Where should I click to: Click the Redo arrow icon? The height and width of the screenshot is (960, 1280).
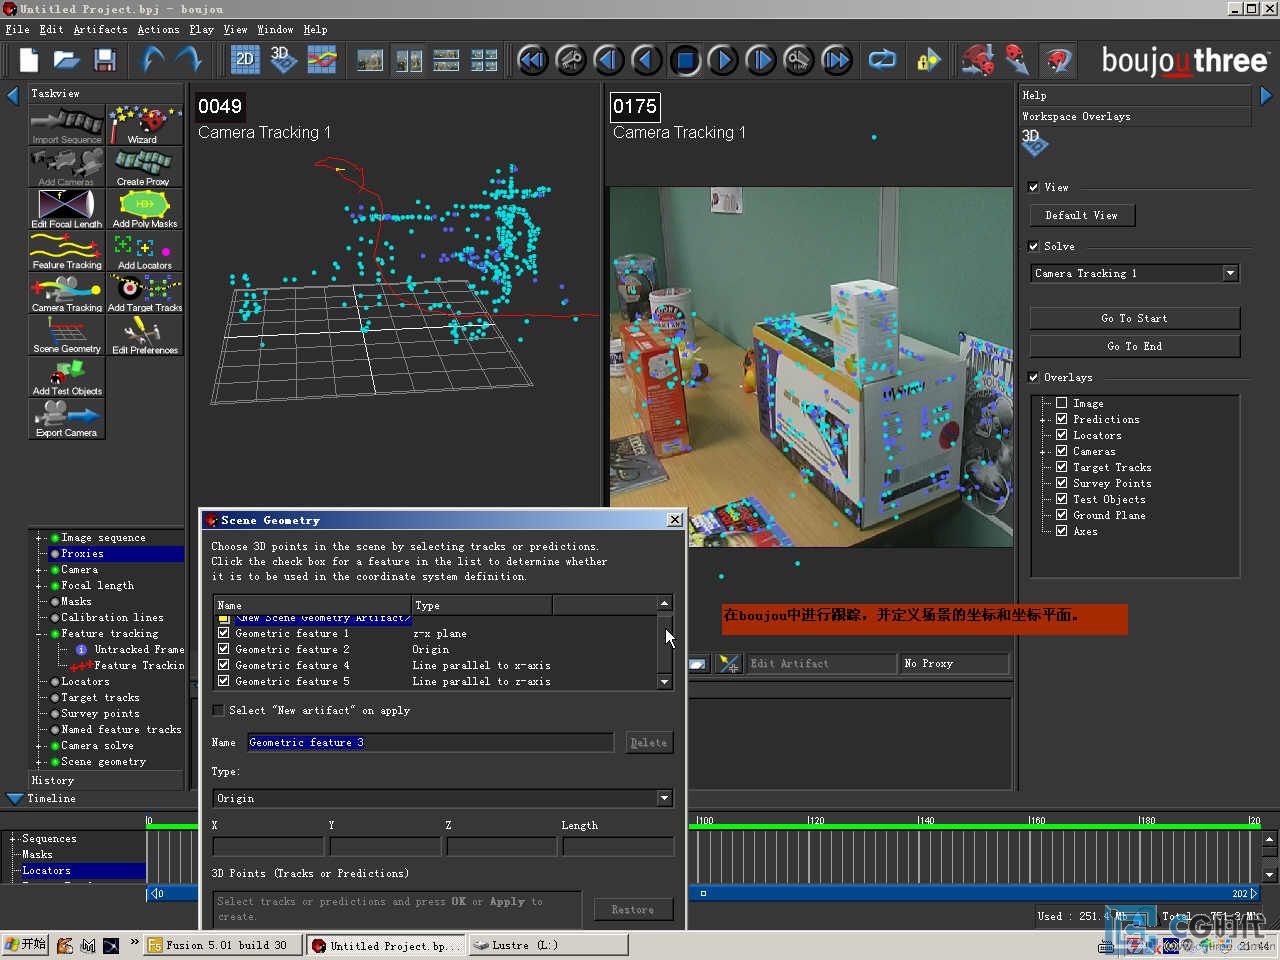(x=189, y=61)
